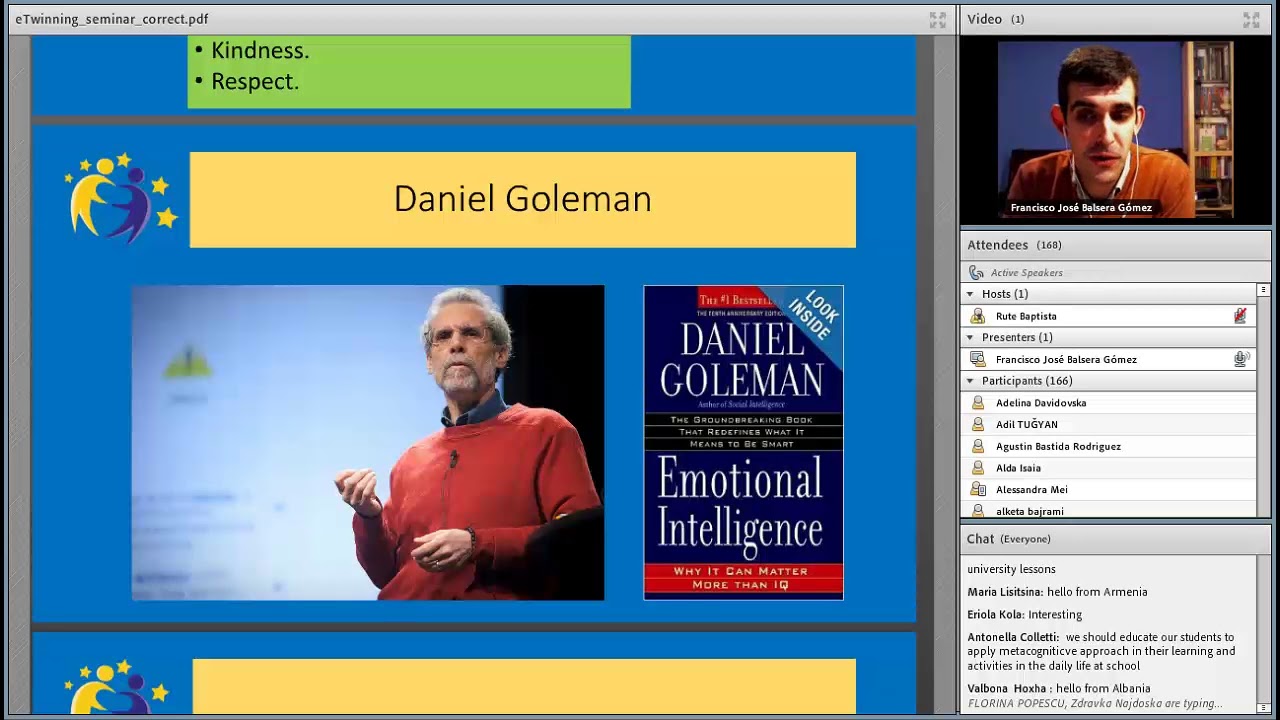Click Agustin Bastida Rodriguez's participant icon
This screenshot has width=1280, height=720.
coord(978,446)
